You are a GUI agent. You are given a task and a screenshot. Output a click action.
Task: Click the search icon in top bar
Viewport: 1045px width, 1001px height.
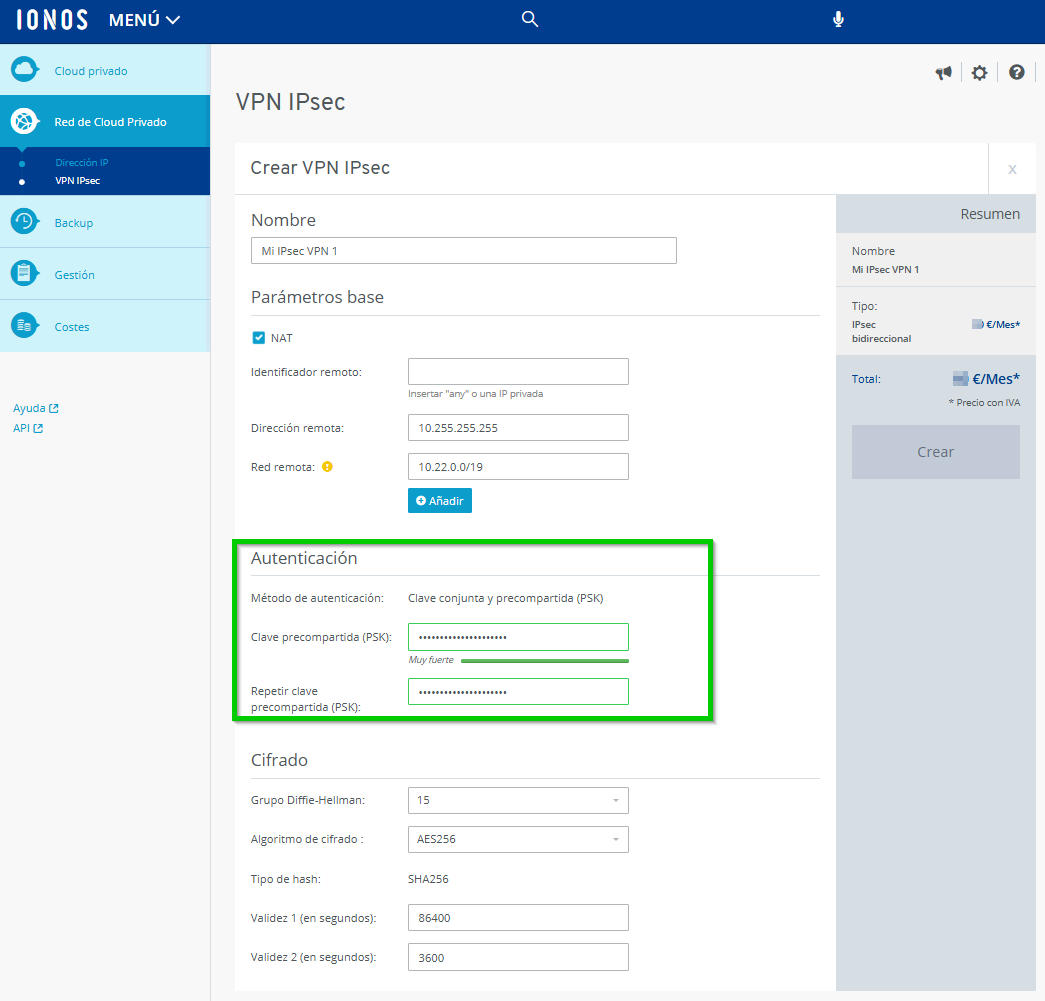(529, 18)
